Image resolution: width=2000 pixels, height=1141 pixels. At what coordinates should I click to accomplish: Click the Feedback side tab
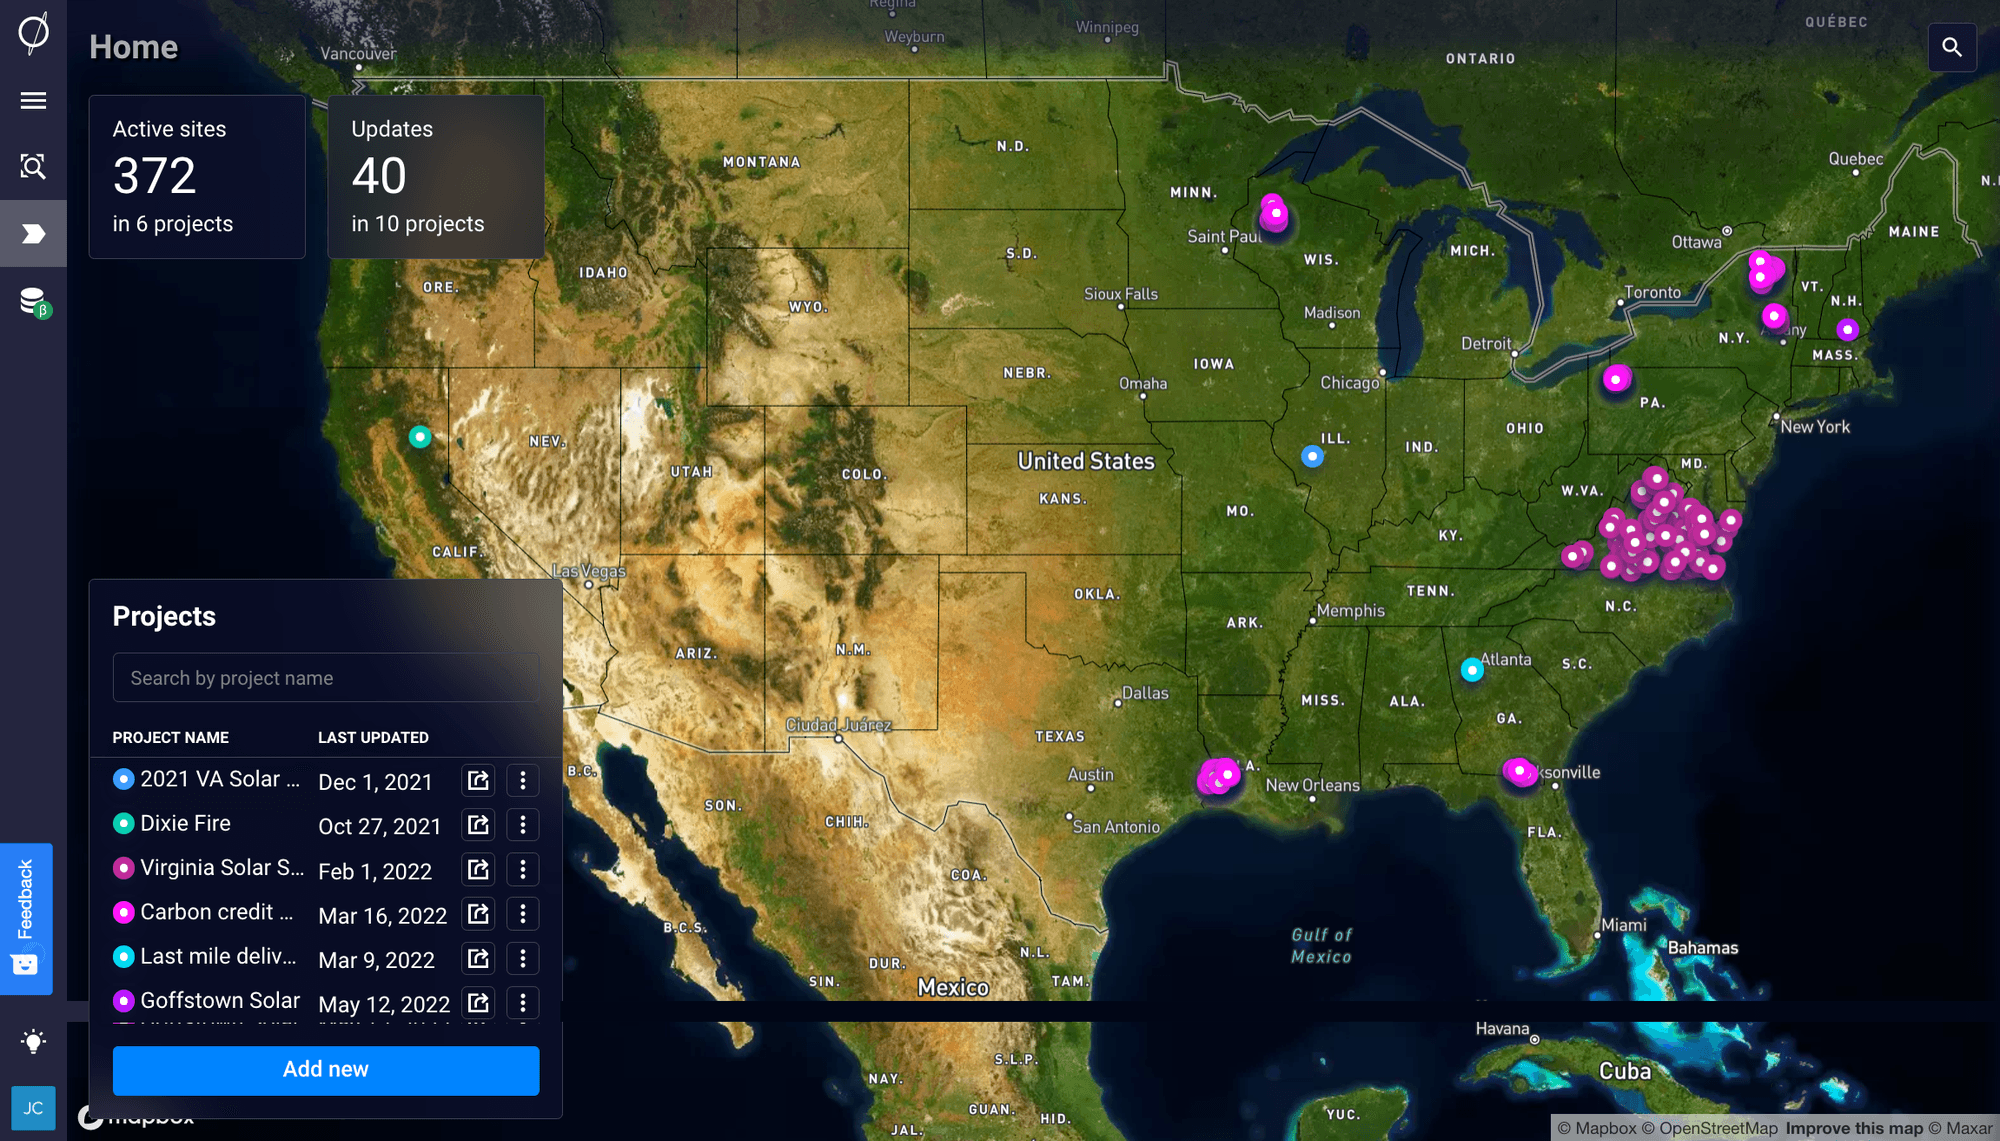[x=26, y=918]
